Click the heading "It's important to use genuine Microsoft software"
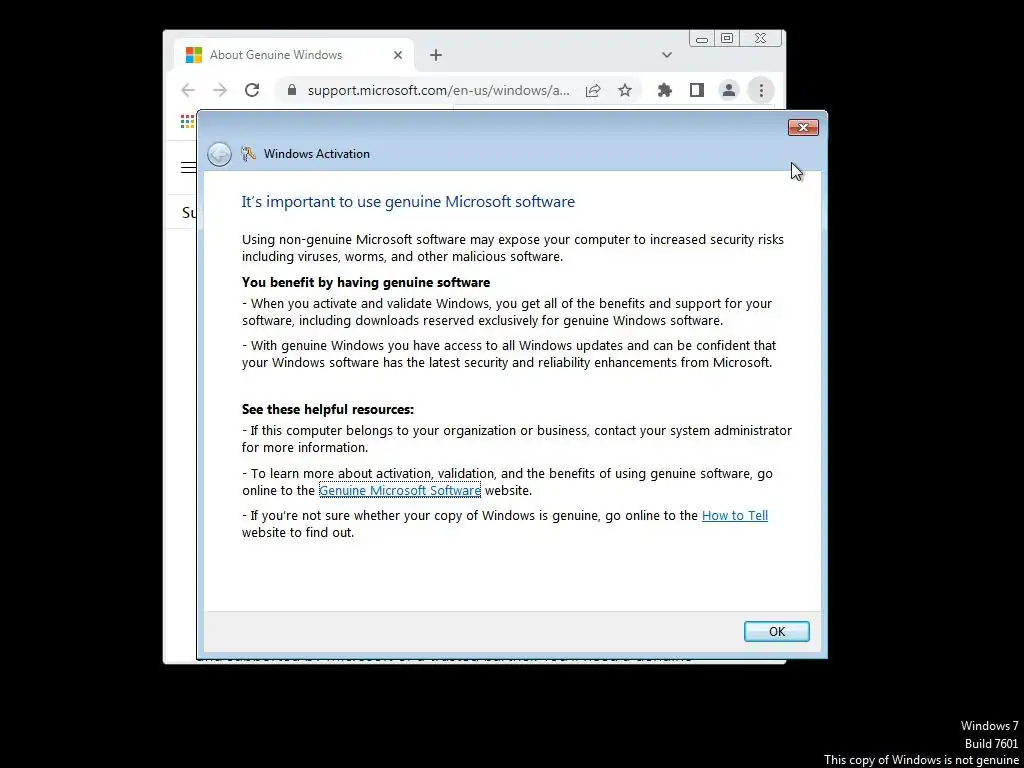Screen dimensions: 1024x768 point(408,202)
